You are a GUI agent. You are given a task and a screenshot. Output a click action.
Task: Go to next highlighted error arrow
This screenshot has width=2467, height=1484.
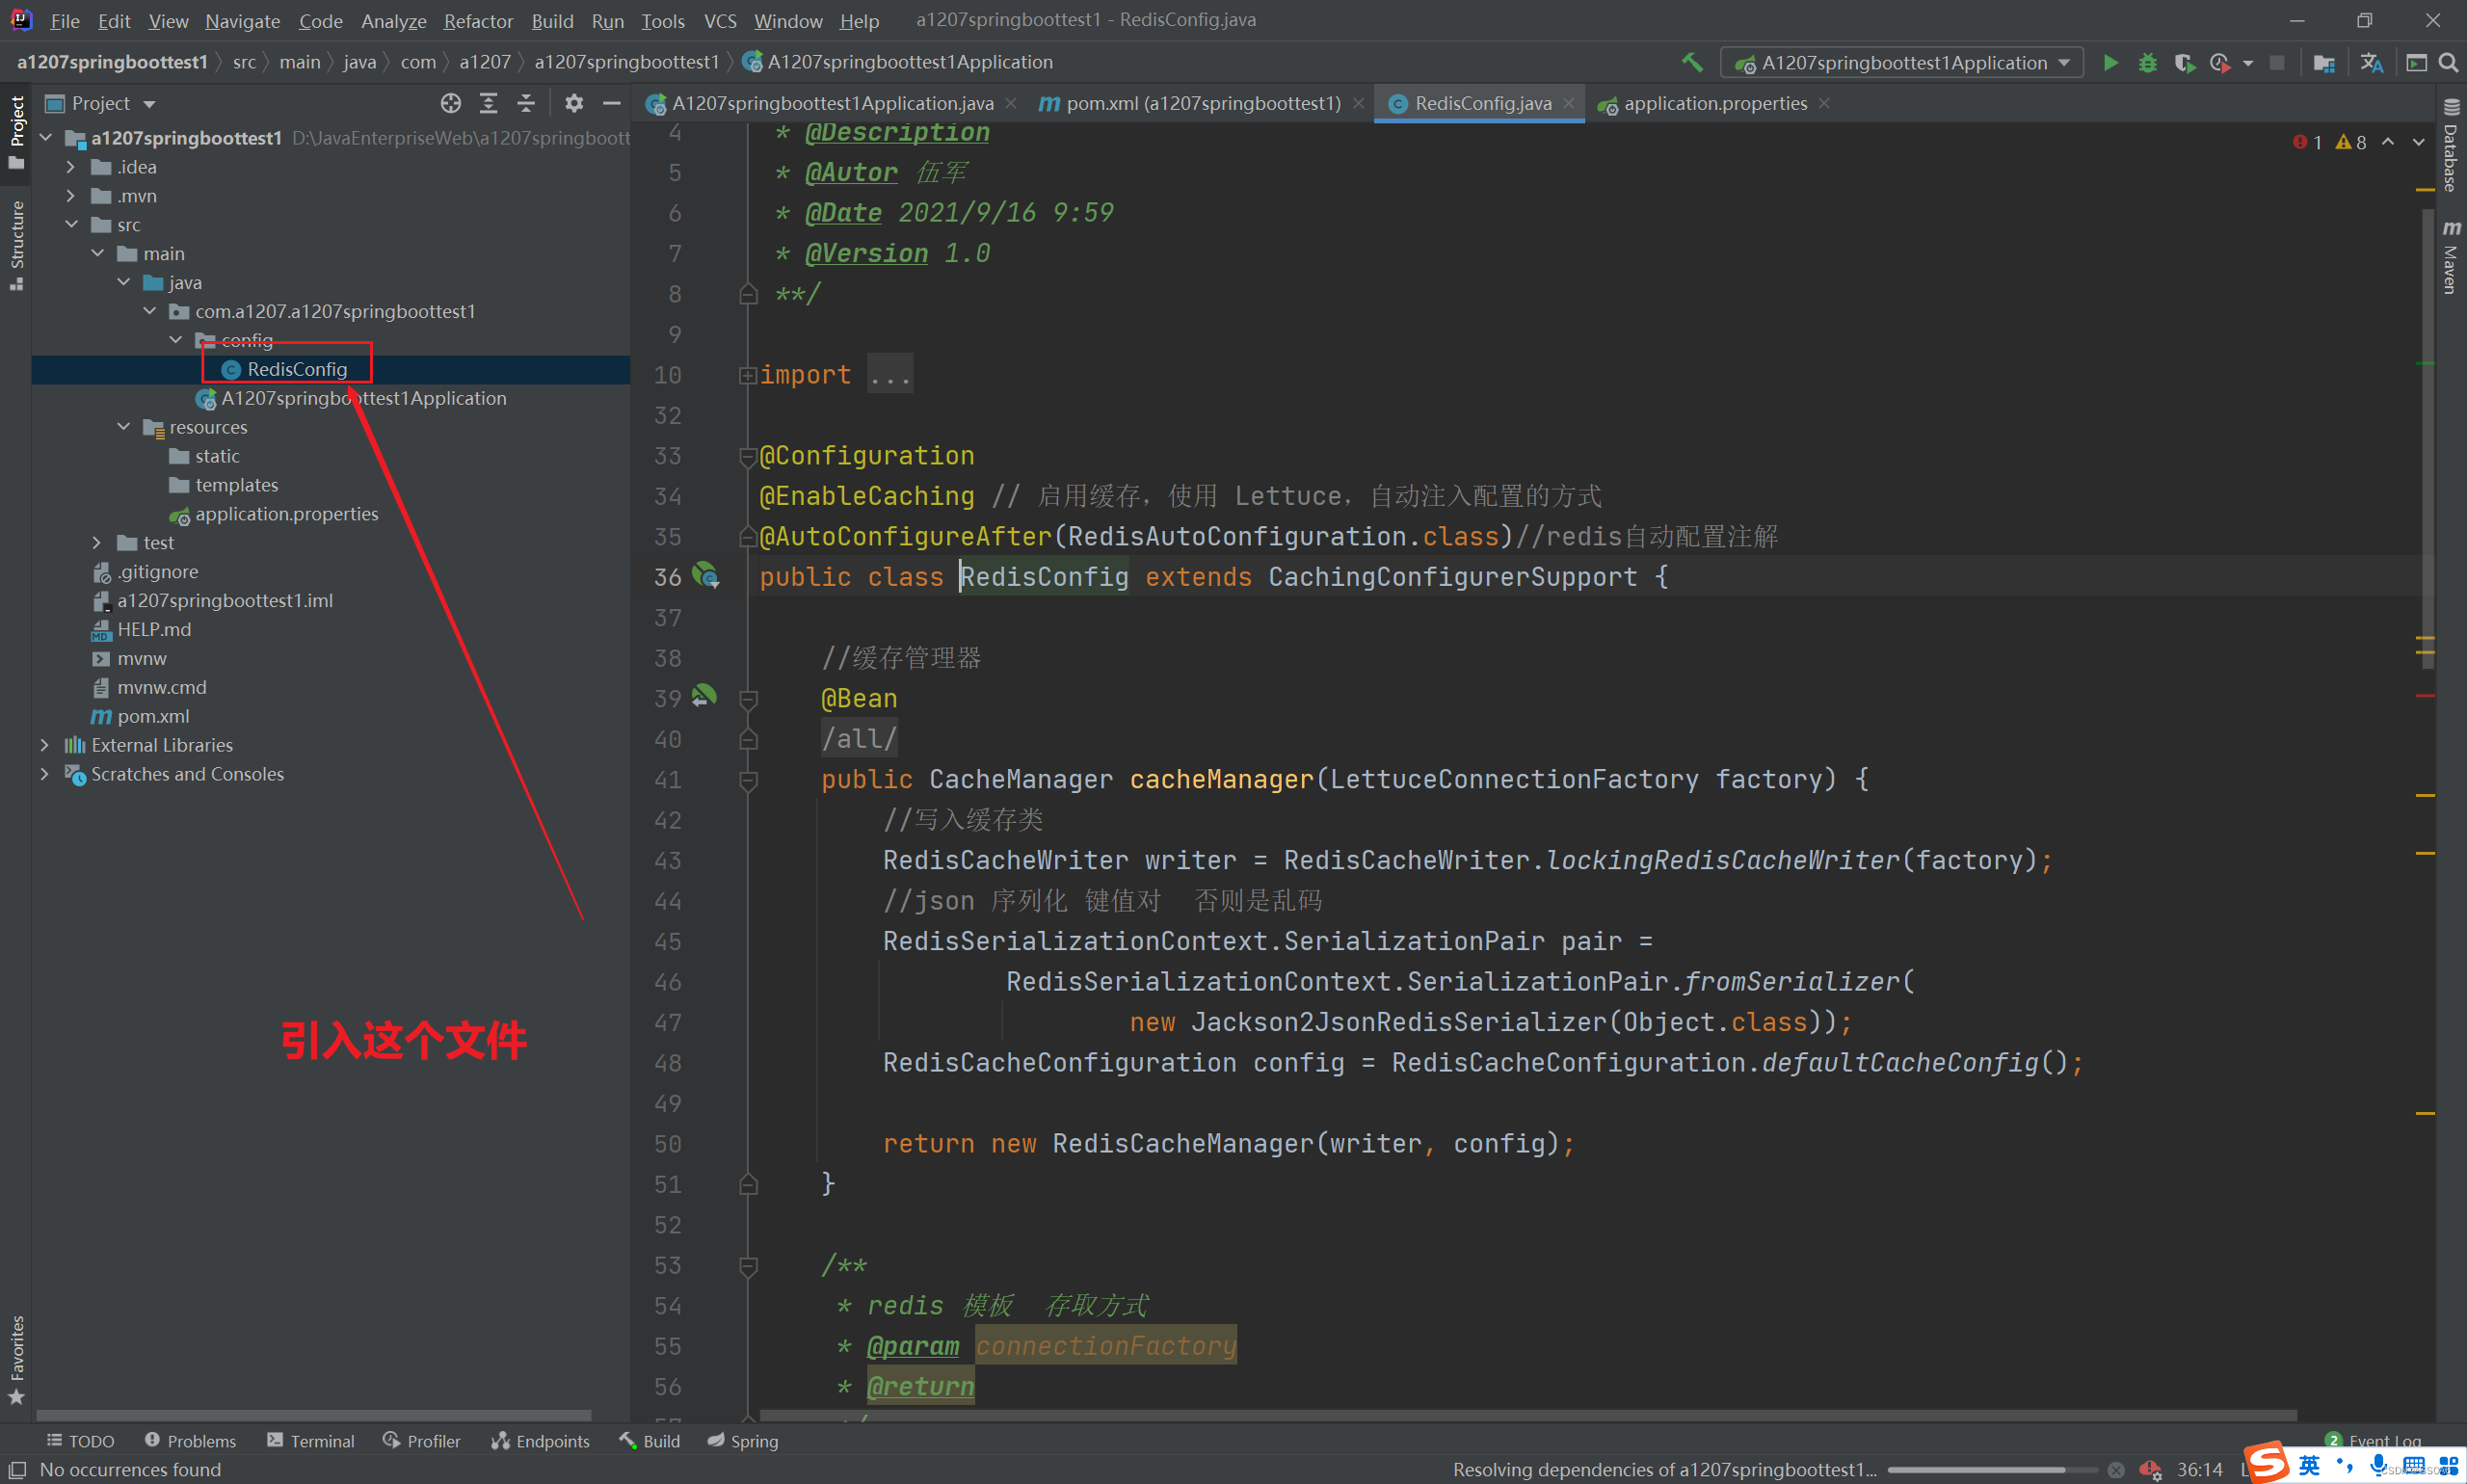click(2418, 142)
